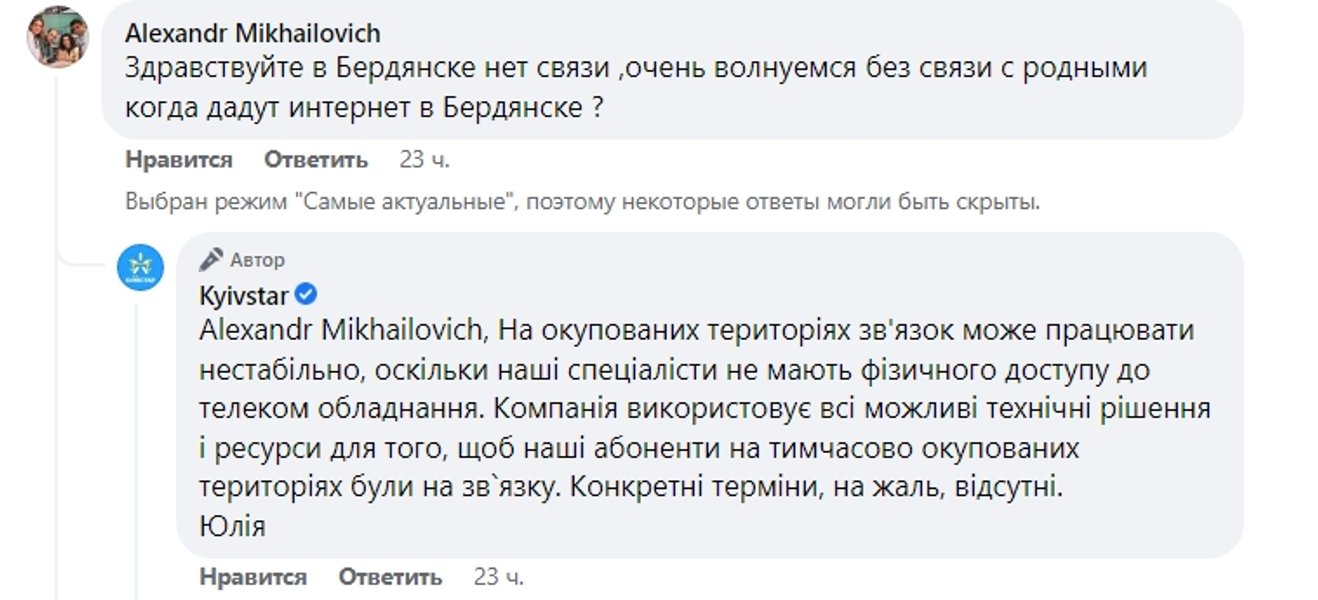Click the 'Юлія' signature in the reply
1318x600 pixels.
(x=232, y=526)
